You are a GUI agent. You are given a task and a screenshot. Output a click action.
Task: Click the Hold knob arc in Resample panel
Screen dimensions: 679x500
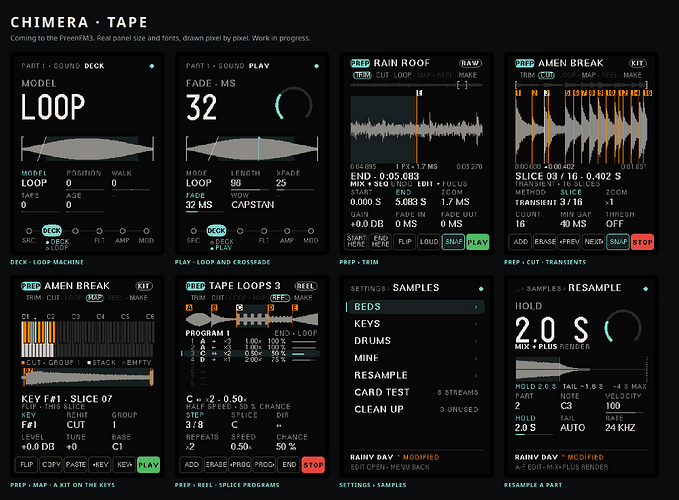[x=623, y=326]
